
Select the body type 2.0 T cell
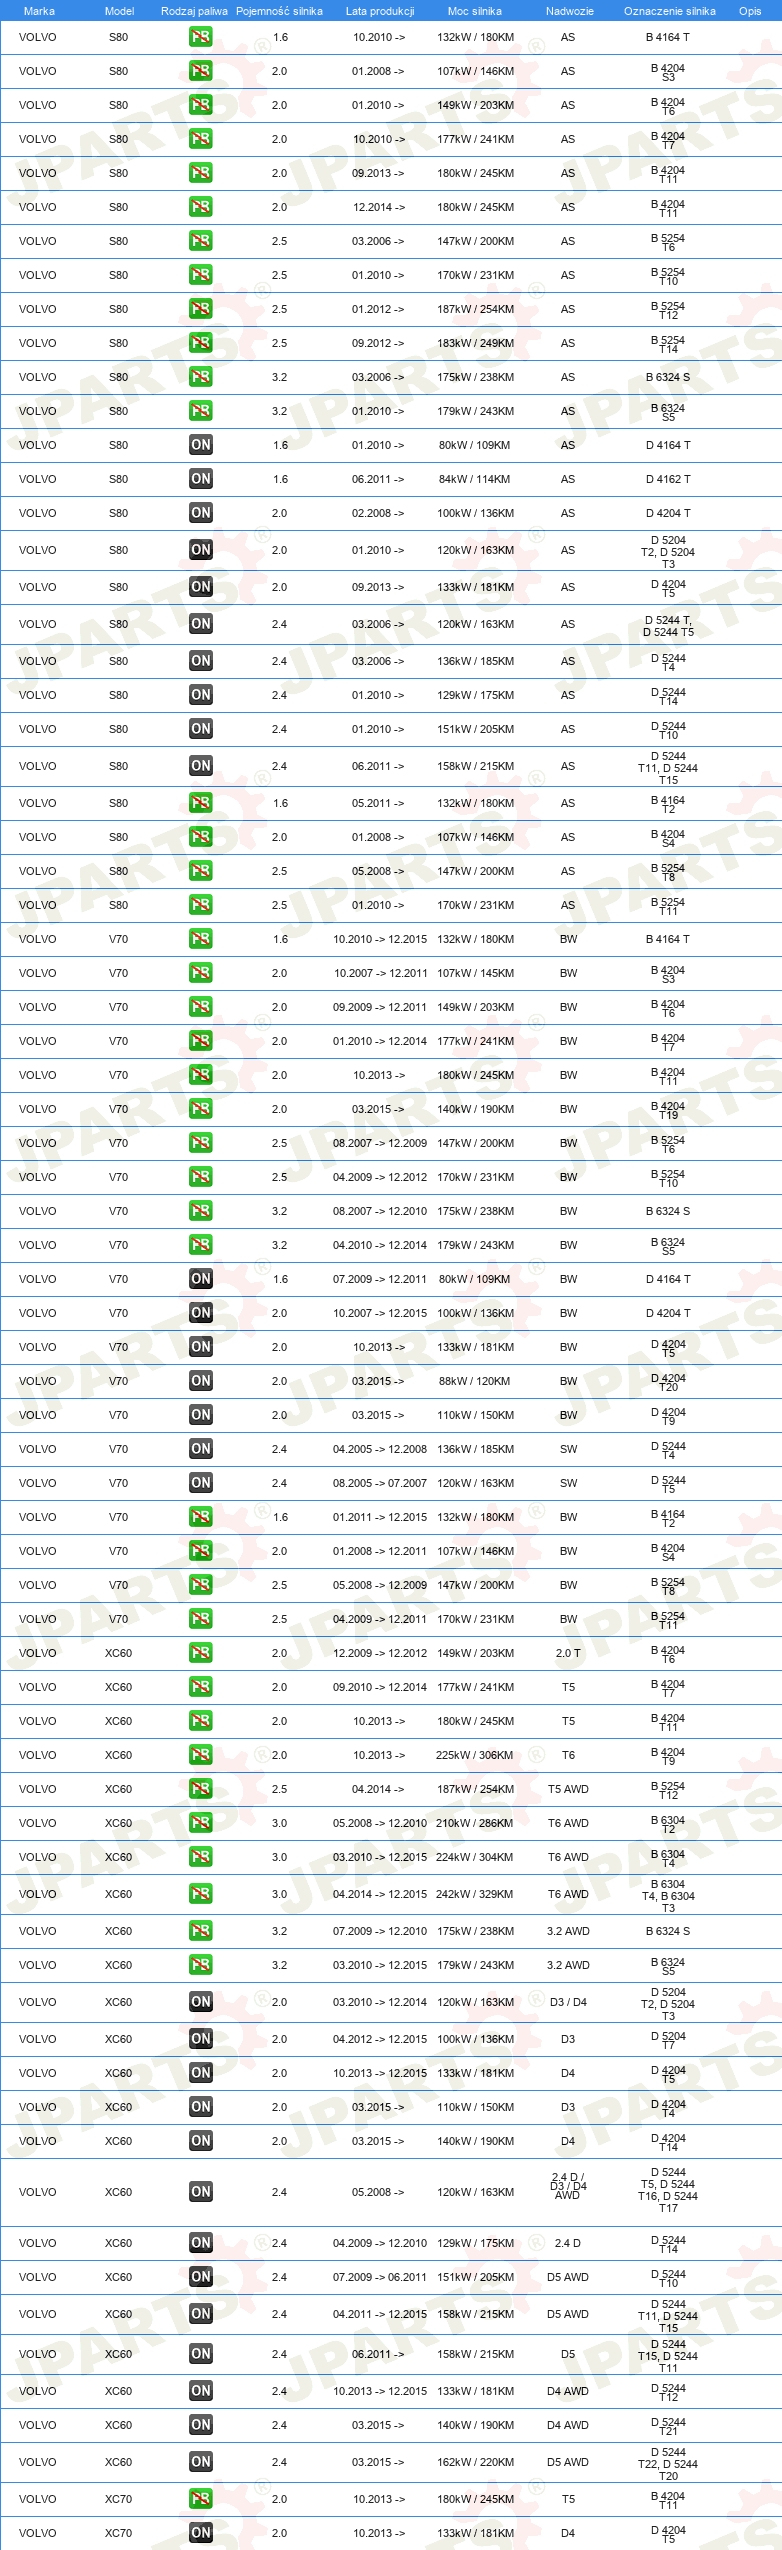pyautogui.click(x=568, y=1653)
